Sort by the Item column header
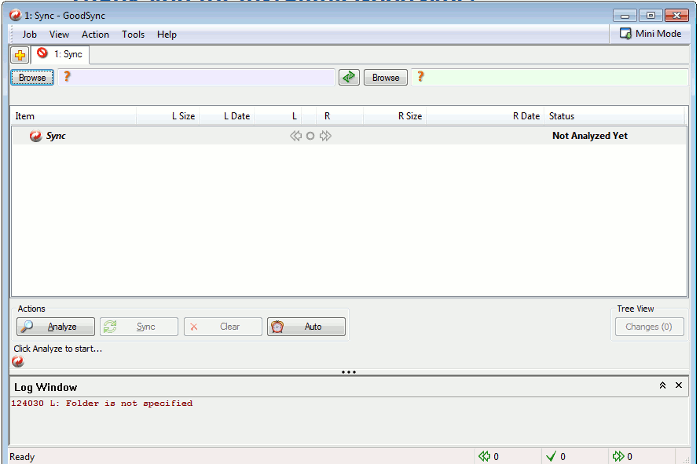Viewport: 700px width, 464px height. 74,116
